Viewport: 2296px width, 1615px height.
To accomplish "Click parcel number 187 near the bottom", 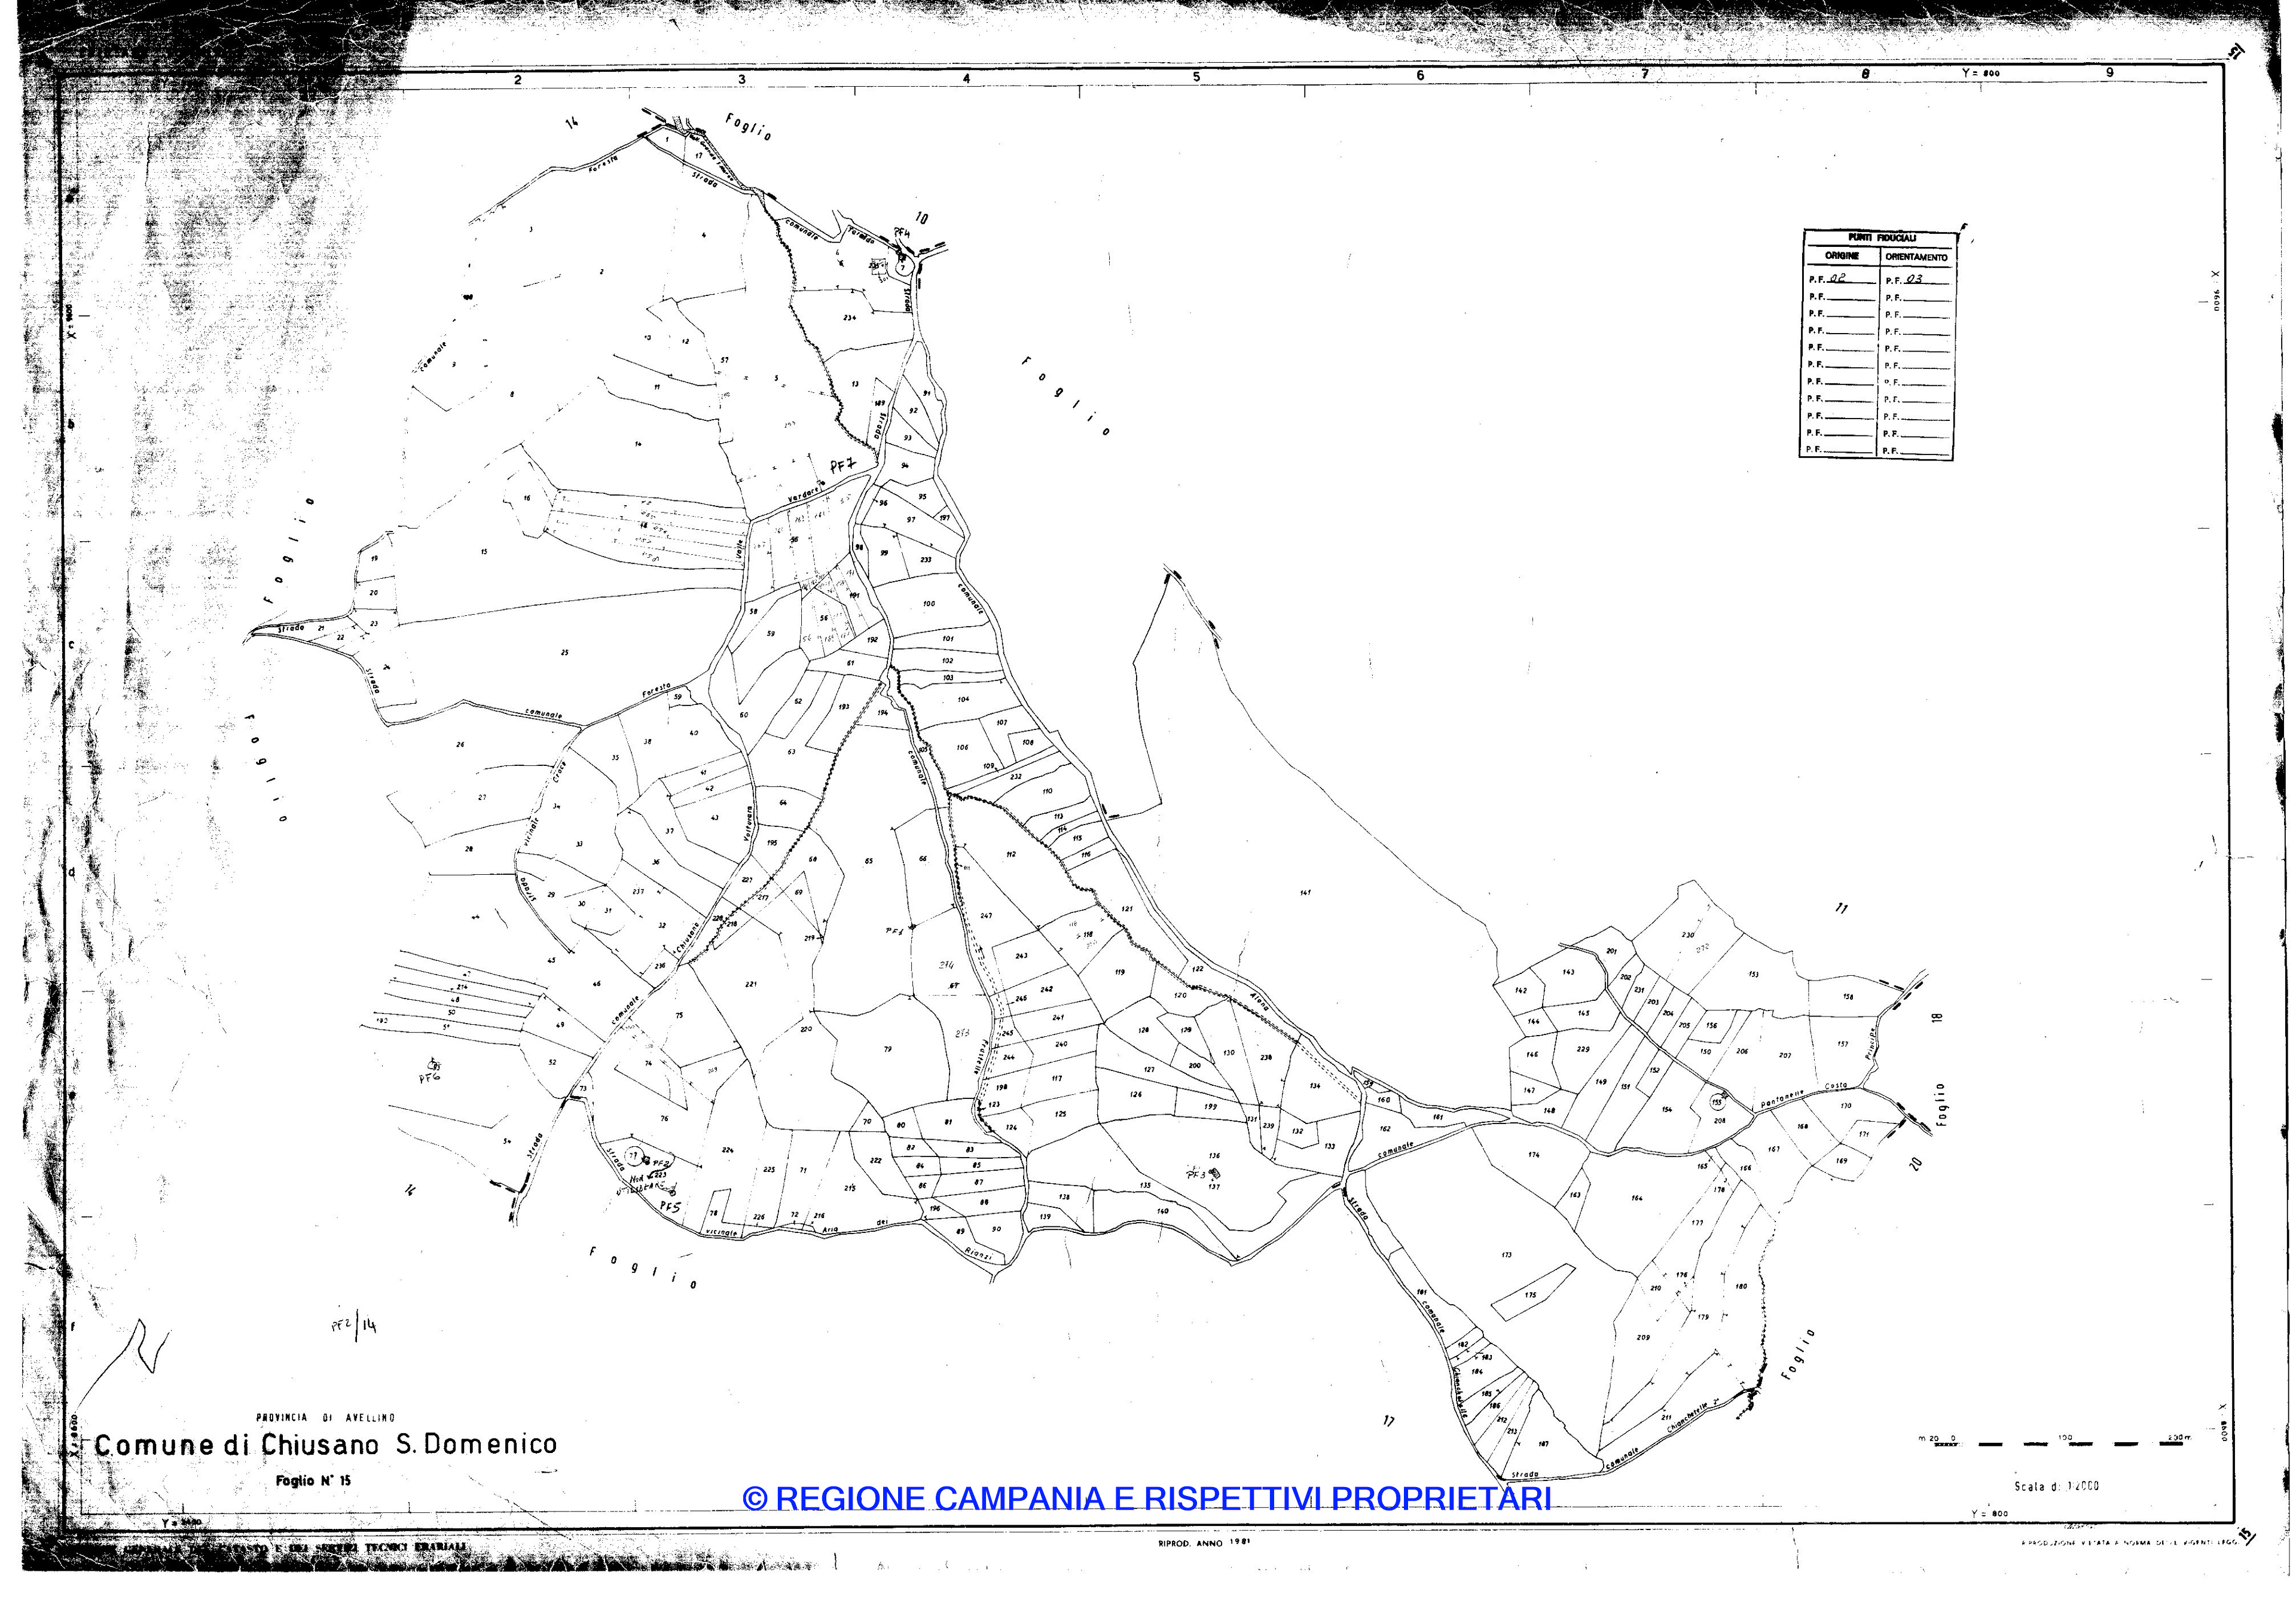I will [x=1543, y=1444].
